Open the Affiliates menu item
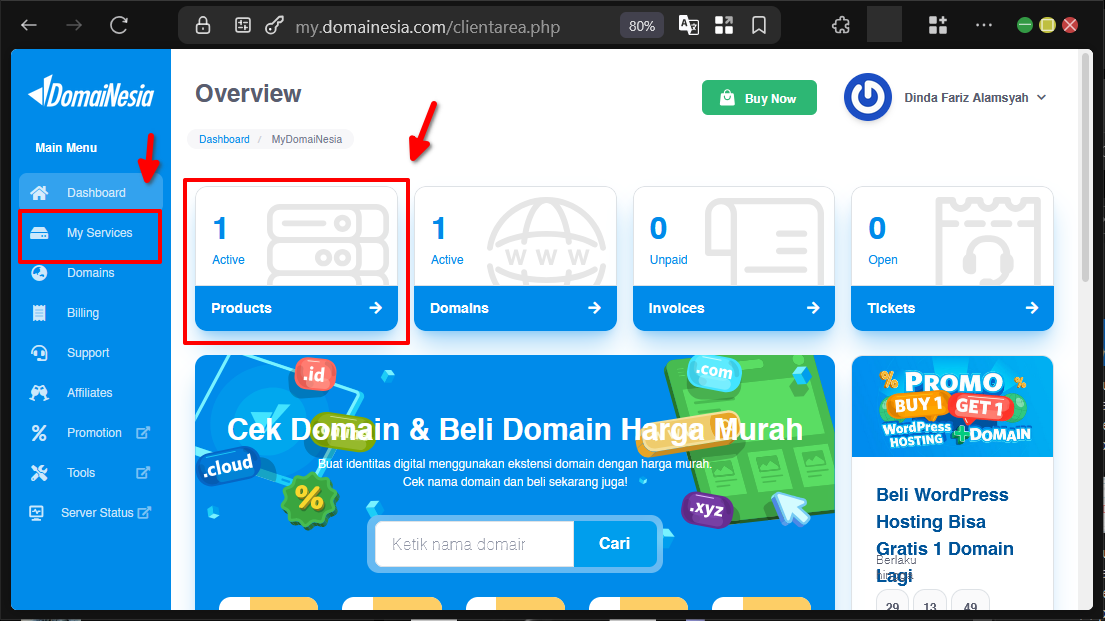The width and height of the screenshot is (1105, 621). click(x=90, y=392)
